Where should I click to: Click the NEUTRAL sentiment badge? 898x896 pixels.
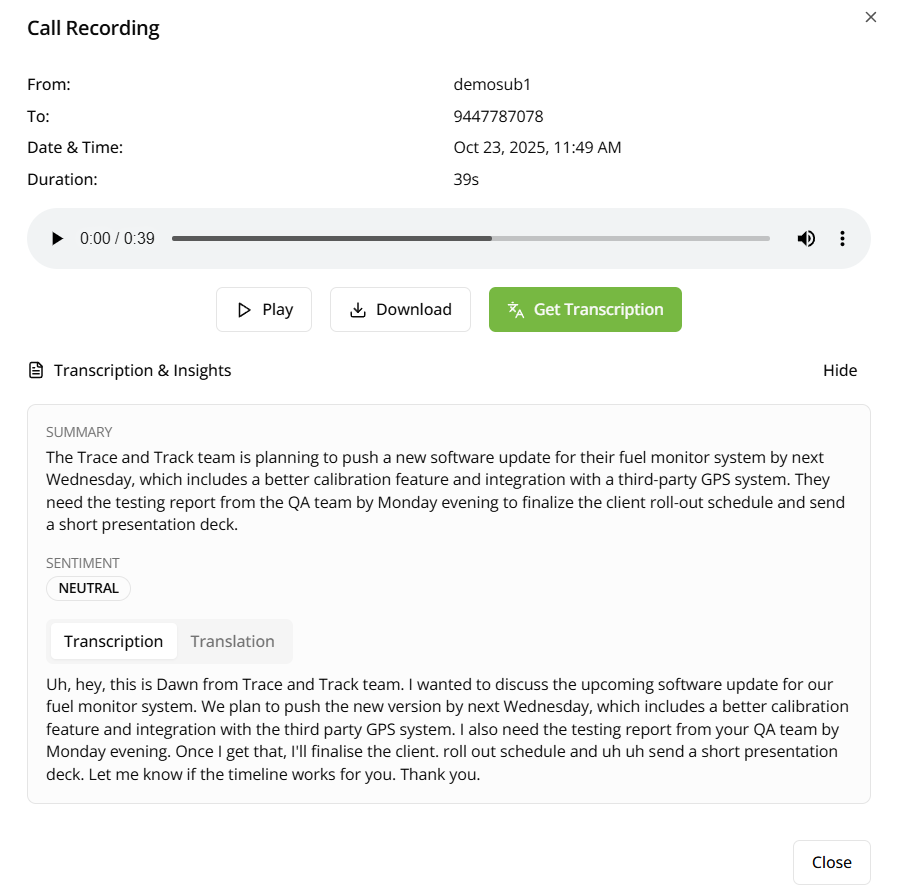[x=89, y=588]
